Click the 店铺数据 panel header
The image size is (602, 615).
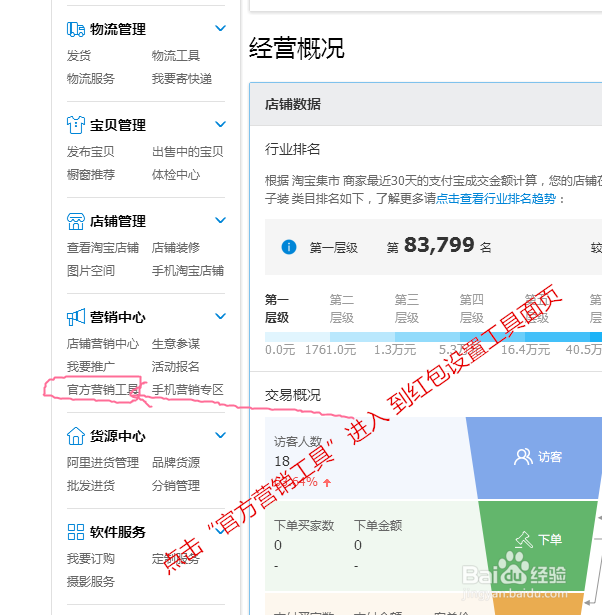point(426,104)
